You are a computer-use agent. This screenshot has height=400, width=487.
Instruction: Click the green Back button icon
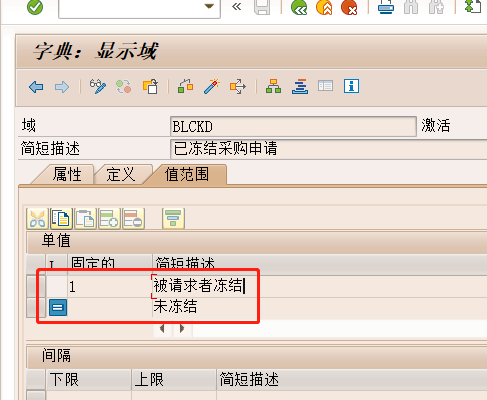[x=299, y=7]
